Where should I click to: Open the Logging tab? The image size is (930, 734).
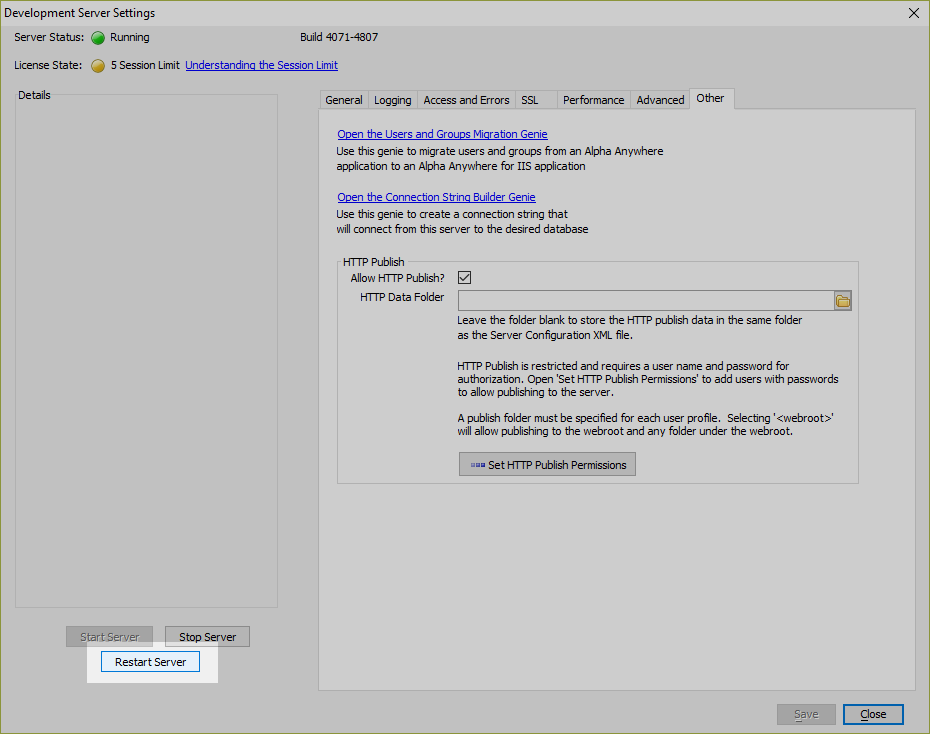[x=393, y=100]
